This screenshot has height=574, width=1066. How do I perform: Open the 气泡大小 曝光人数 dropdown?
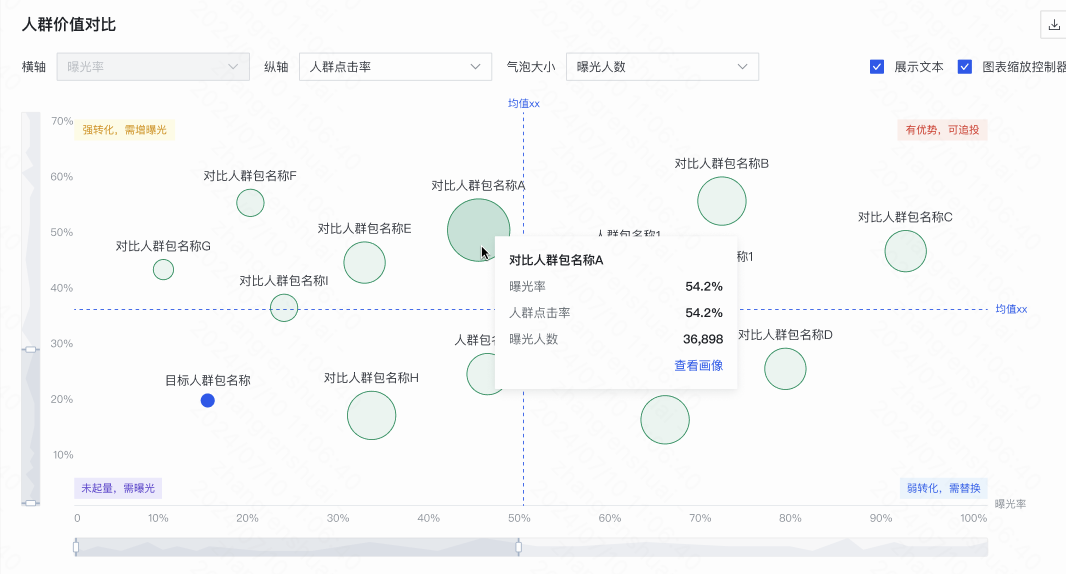click(662, 67)
